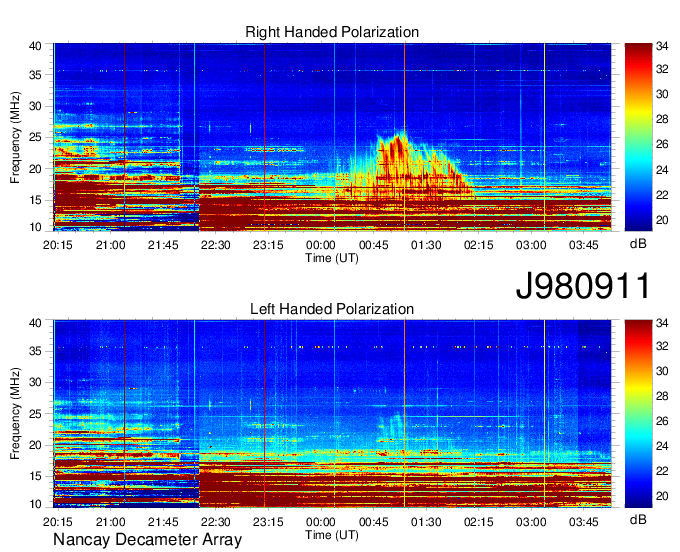This screenshot has height=552, width=680.
Task: Click "23:15" tick on Left Handed time axis
Action: (268, 522)
